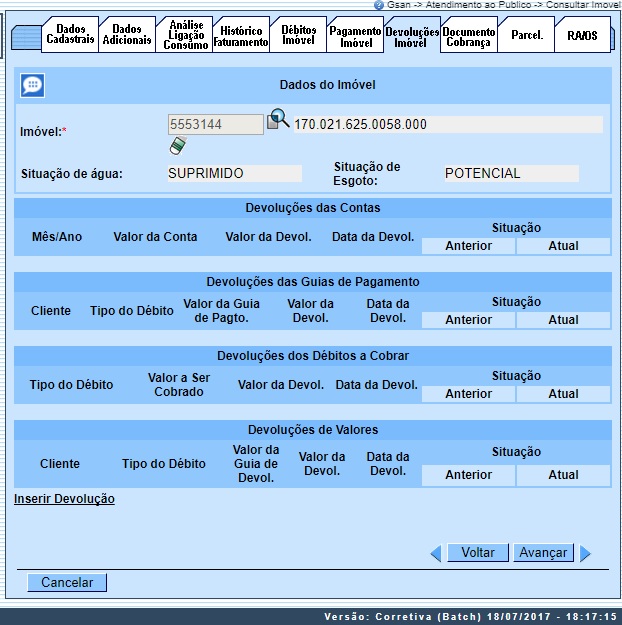Click the right arrow icon beside Avançar

pyautogui.click(x=585, y=553)
